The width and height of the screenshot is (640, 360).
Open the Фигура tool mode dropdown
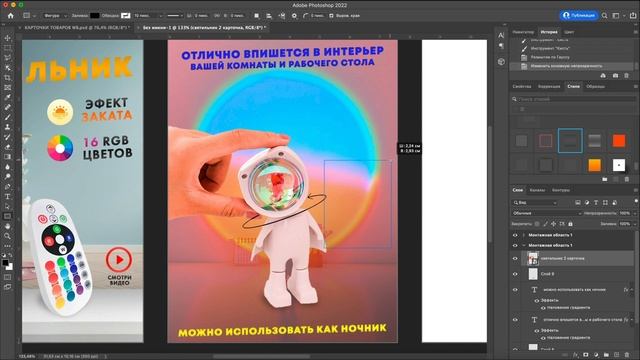pyautogui.click(x=55, y=16)
